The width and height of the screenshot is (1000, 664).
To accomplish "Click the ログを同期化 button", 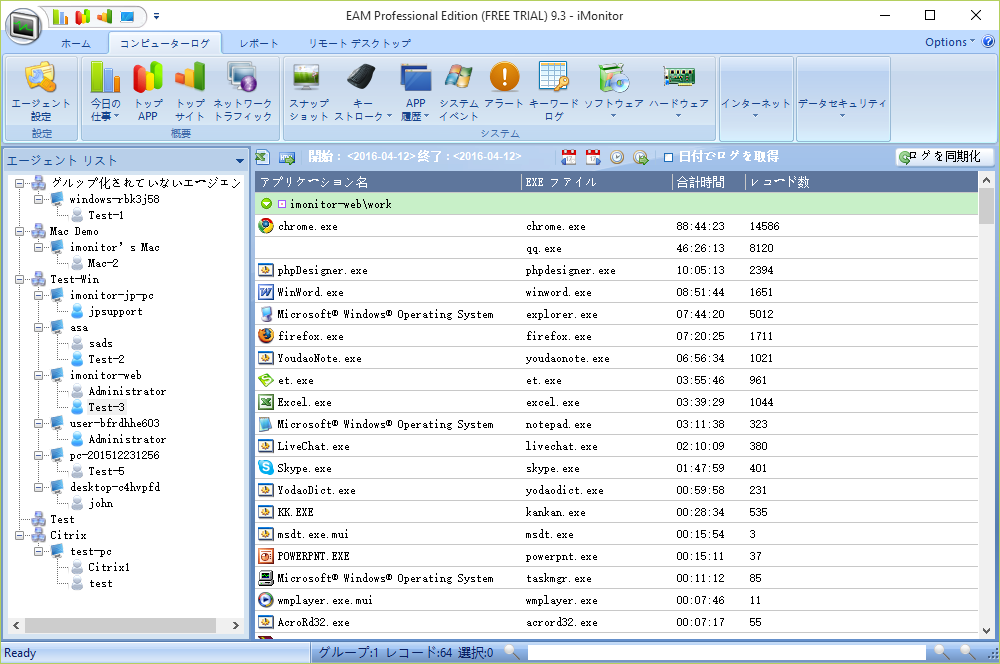I will click(x=944, y=157).
